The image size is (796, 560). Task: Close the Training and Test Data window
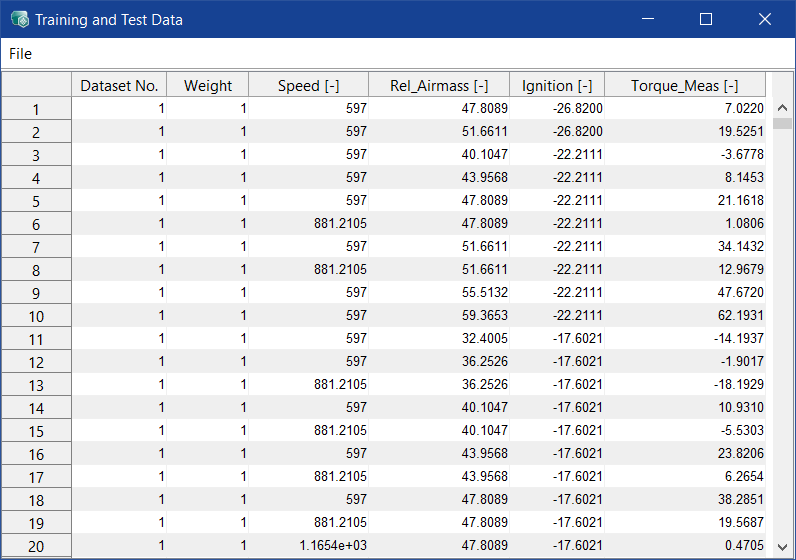point(765,19)
